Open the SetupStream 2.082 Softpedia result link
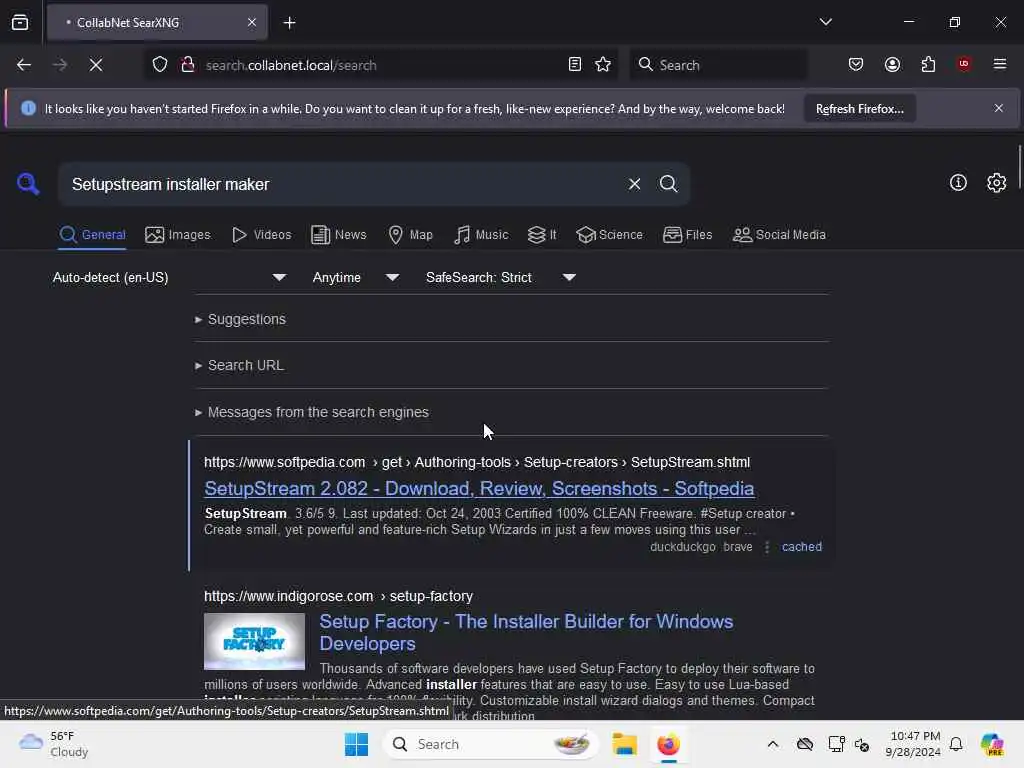This screenshot has width=1024, height=768. [479, 488]
